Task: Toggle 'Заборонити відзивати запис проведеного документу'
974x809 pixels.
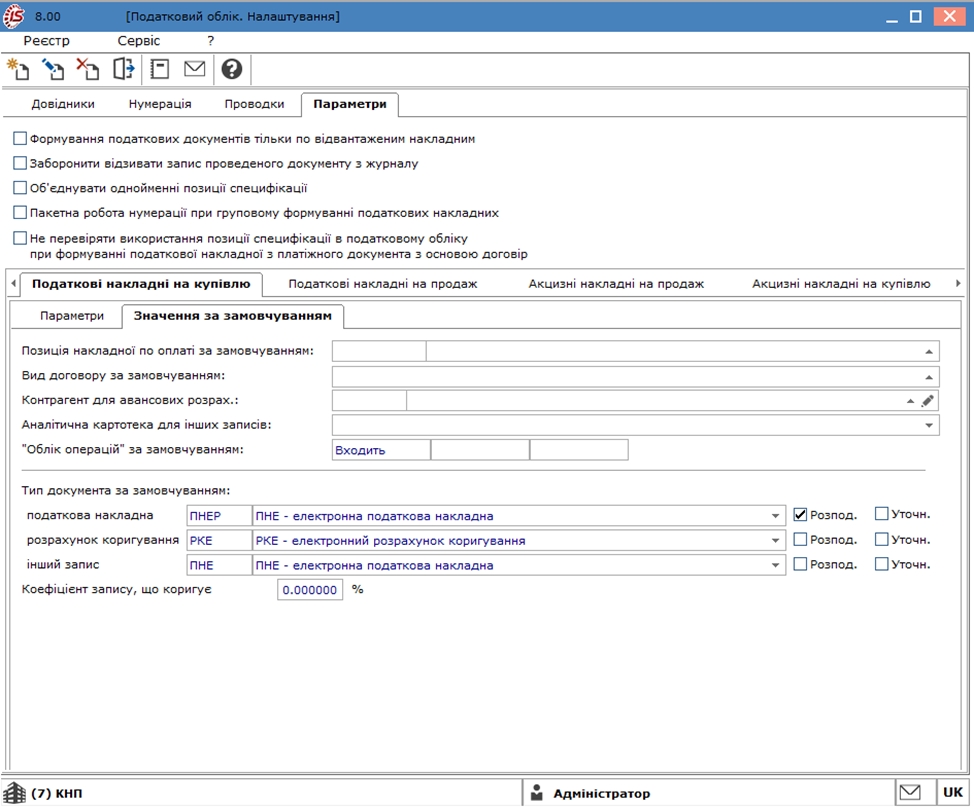Action: tap(20, 163)
